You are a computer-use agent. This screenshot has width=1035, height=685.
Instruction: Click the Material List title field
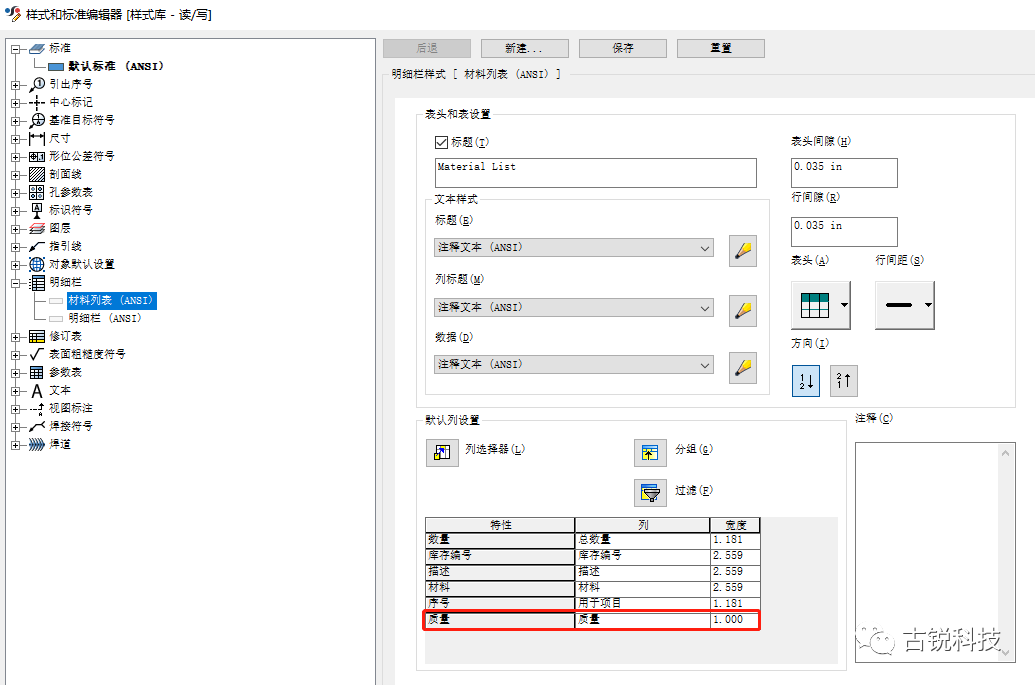click(596, 173)
